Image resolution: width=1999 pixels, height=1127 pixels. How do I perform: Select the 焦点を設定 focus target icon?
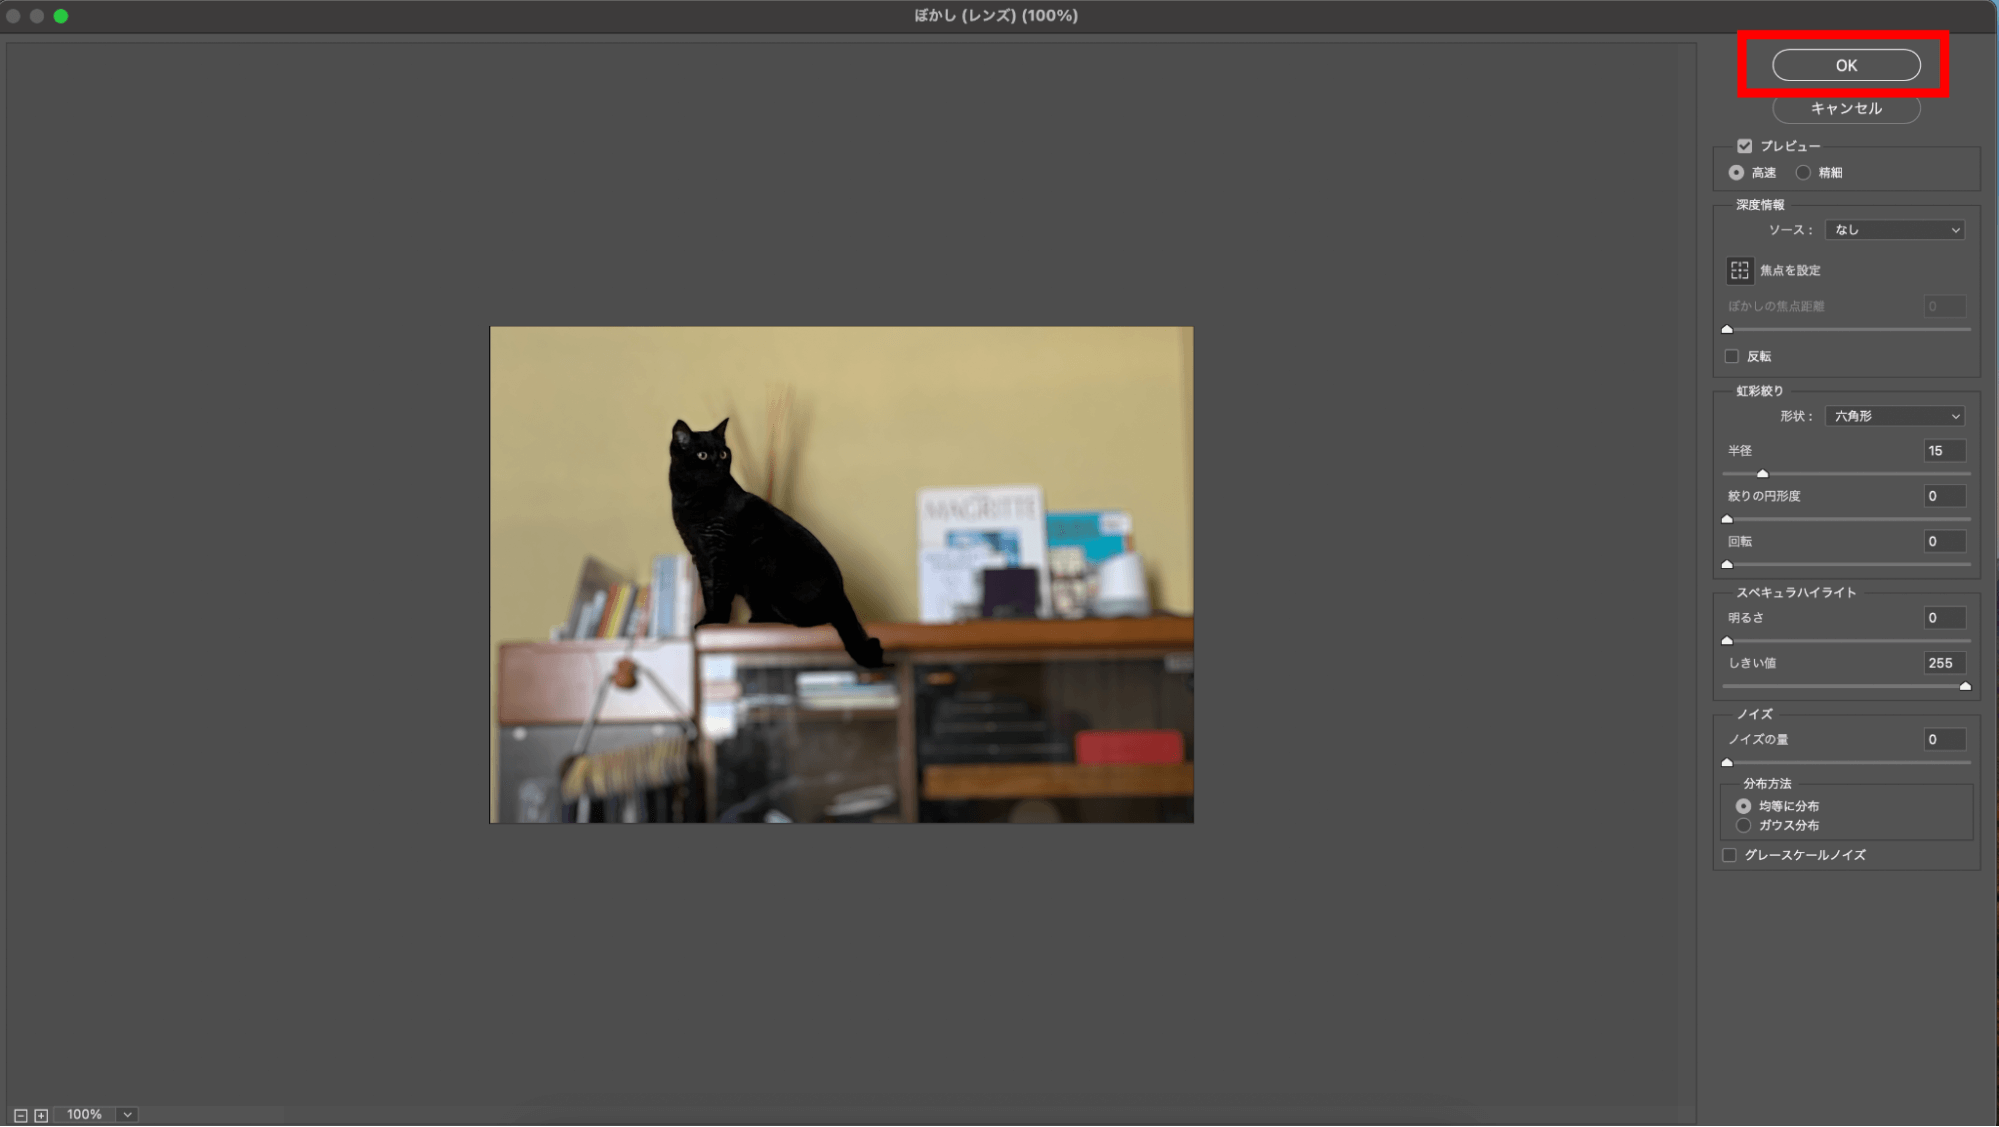[x=1739, y=270]
